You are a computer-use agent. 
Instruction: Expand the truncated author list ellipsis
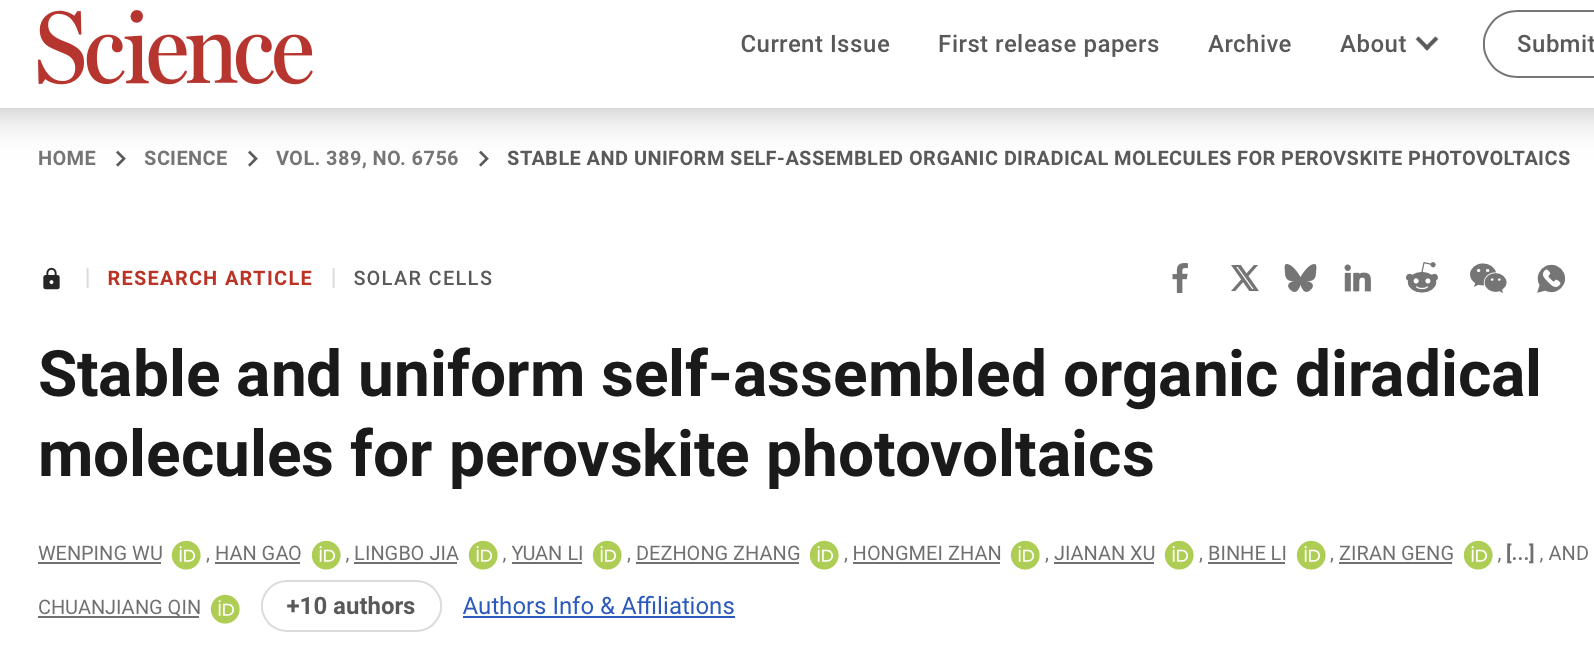pyautogui.click(x=1519, y=553)
